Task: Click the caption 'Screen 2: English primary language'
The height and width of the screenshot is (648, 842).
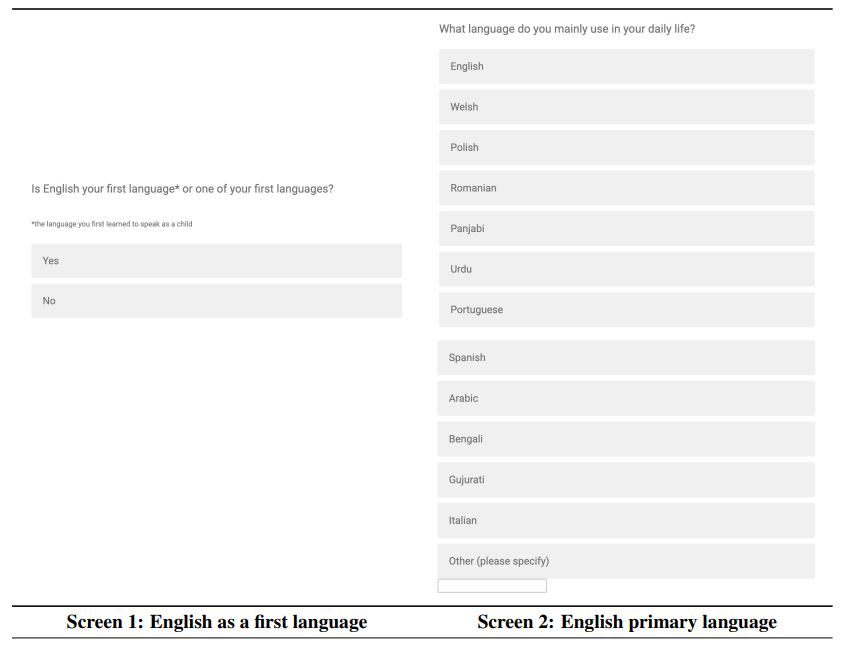Action: click(x=627, y=622)
